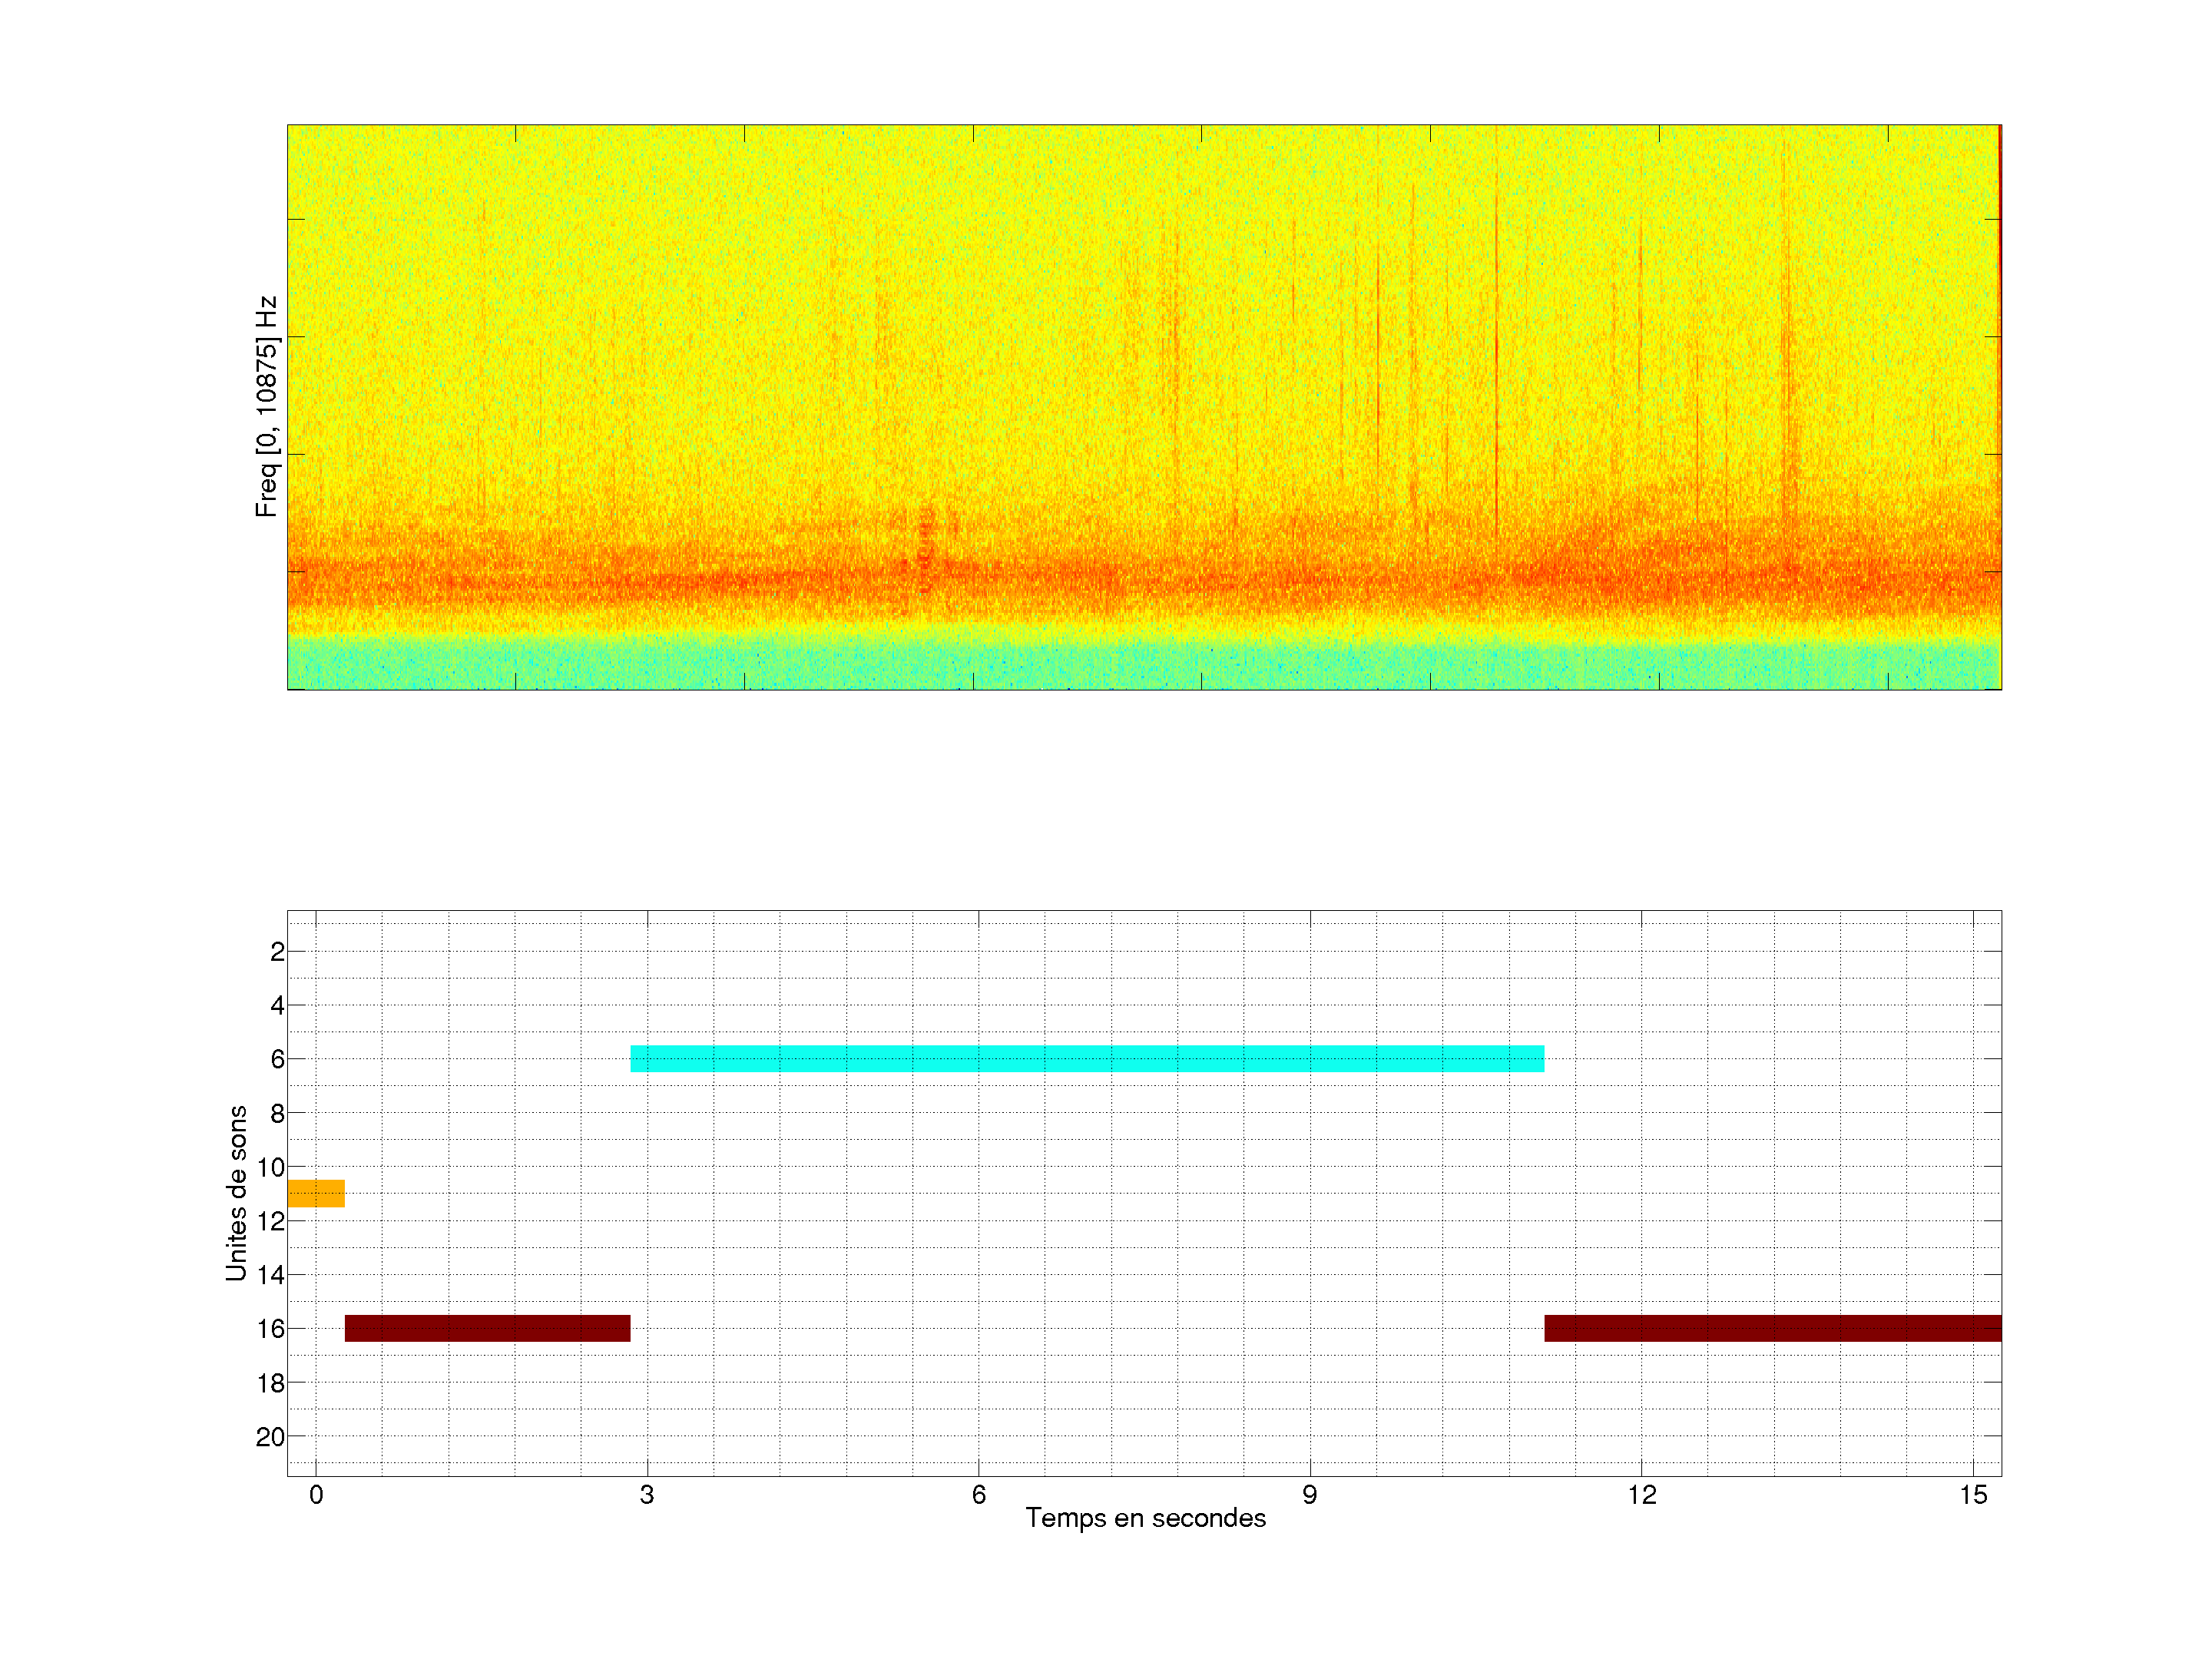Image resolution: width=2212 pixels, height=1659 pixels.
Task: Select the right dark red bar at unit 16
Action: [x=1772, y=1328]
